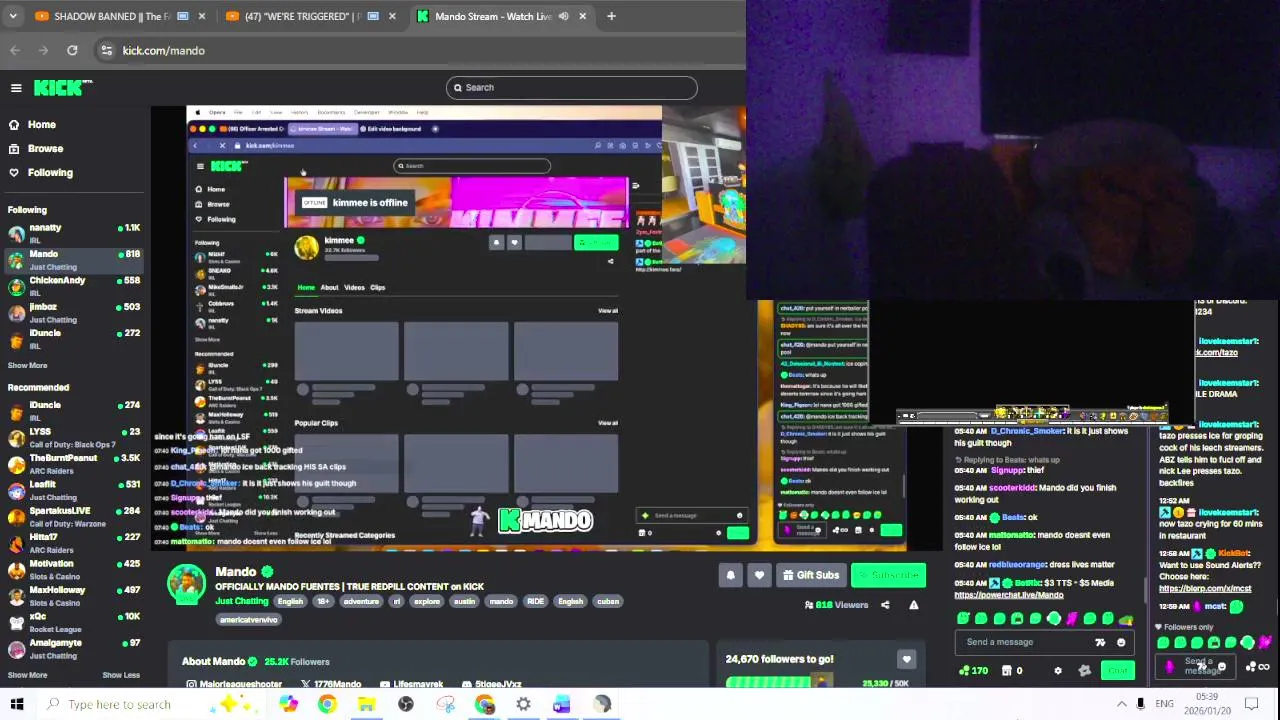Select the RIDE tag

click(x=535, y=601)
